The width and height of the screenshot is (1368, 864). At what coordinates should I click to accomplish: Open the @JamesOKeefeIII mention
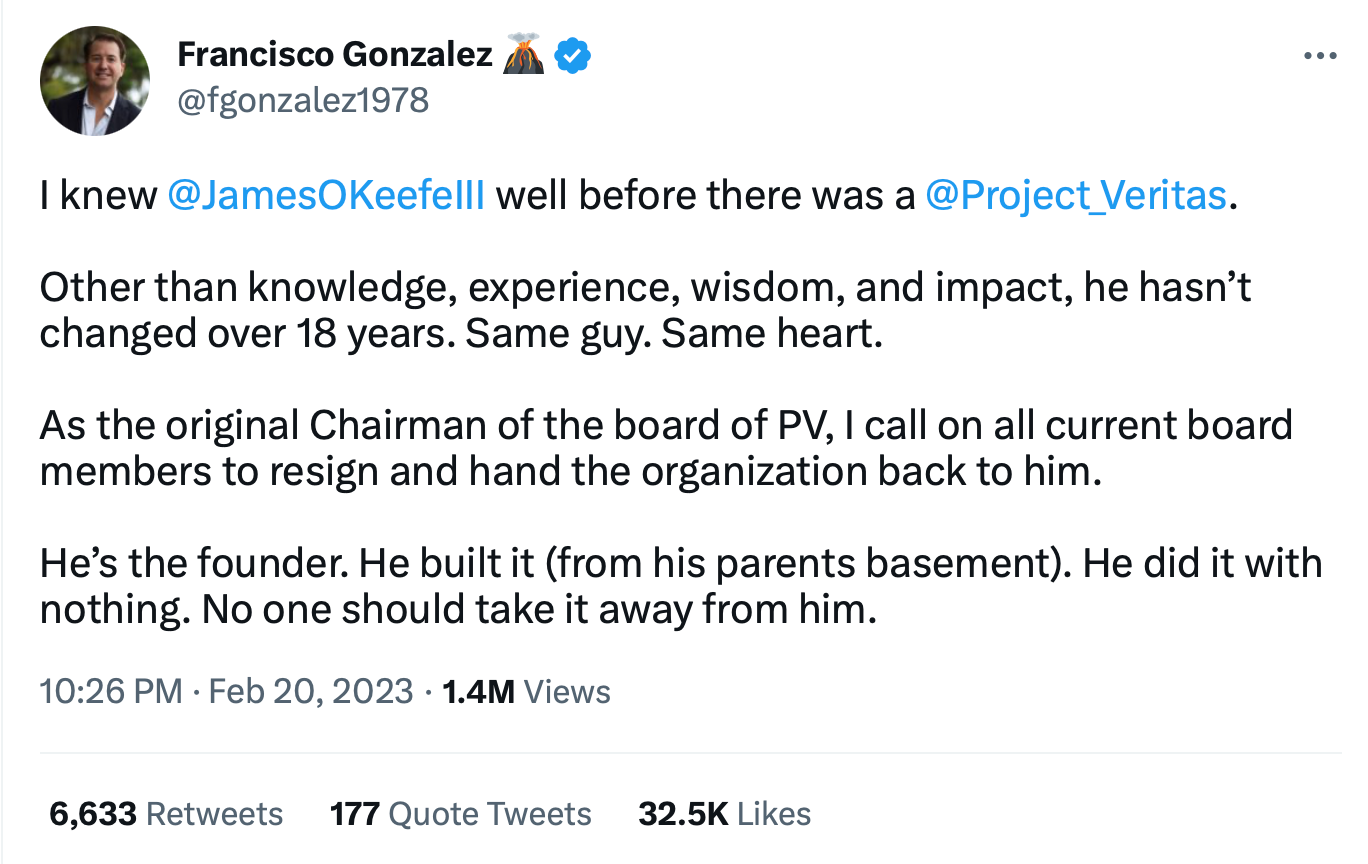tap(326, 196)
